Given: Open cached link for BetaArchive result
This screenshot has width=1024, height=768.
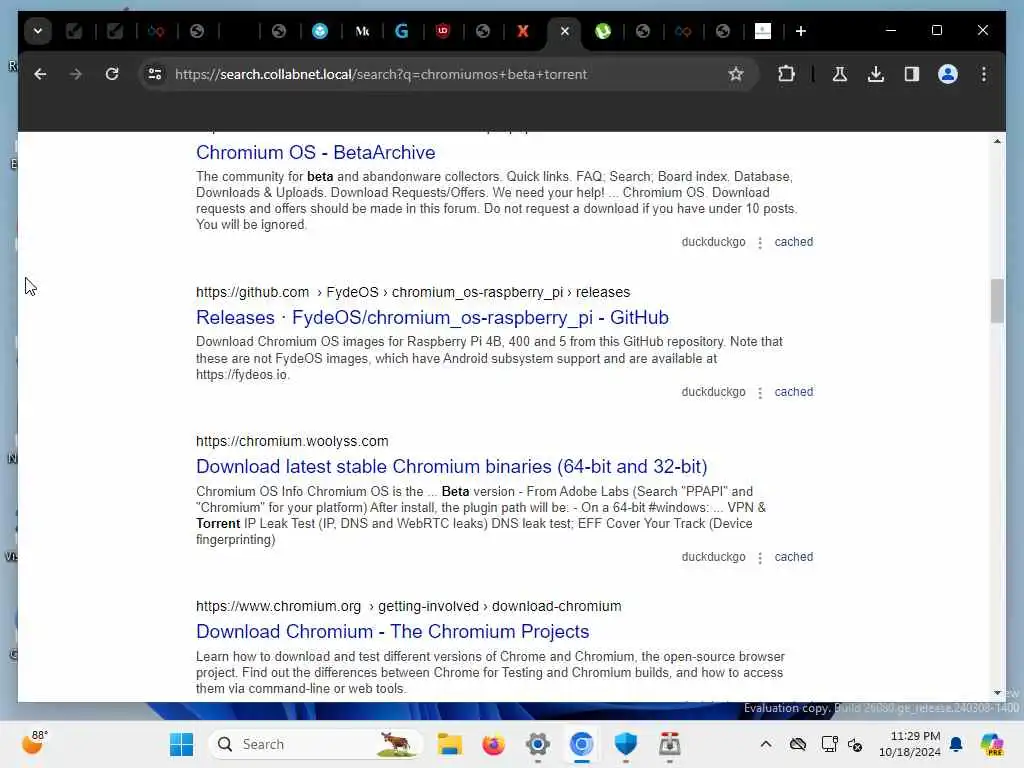Looking at the screenshot, I should click(x=793, y=242).
